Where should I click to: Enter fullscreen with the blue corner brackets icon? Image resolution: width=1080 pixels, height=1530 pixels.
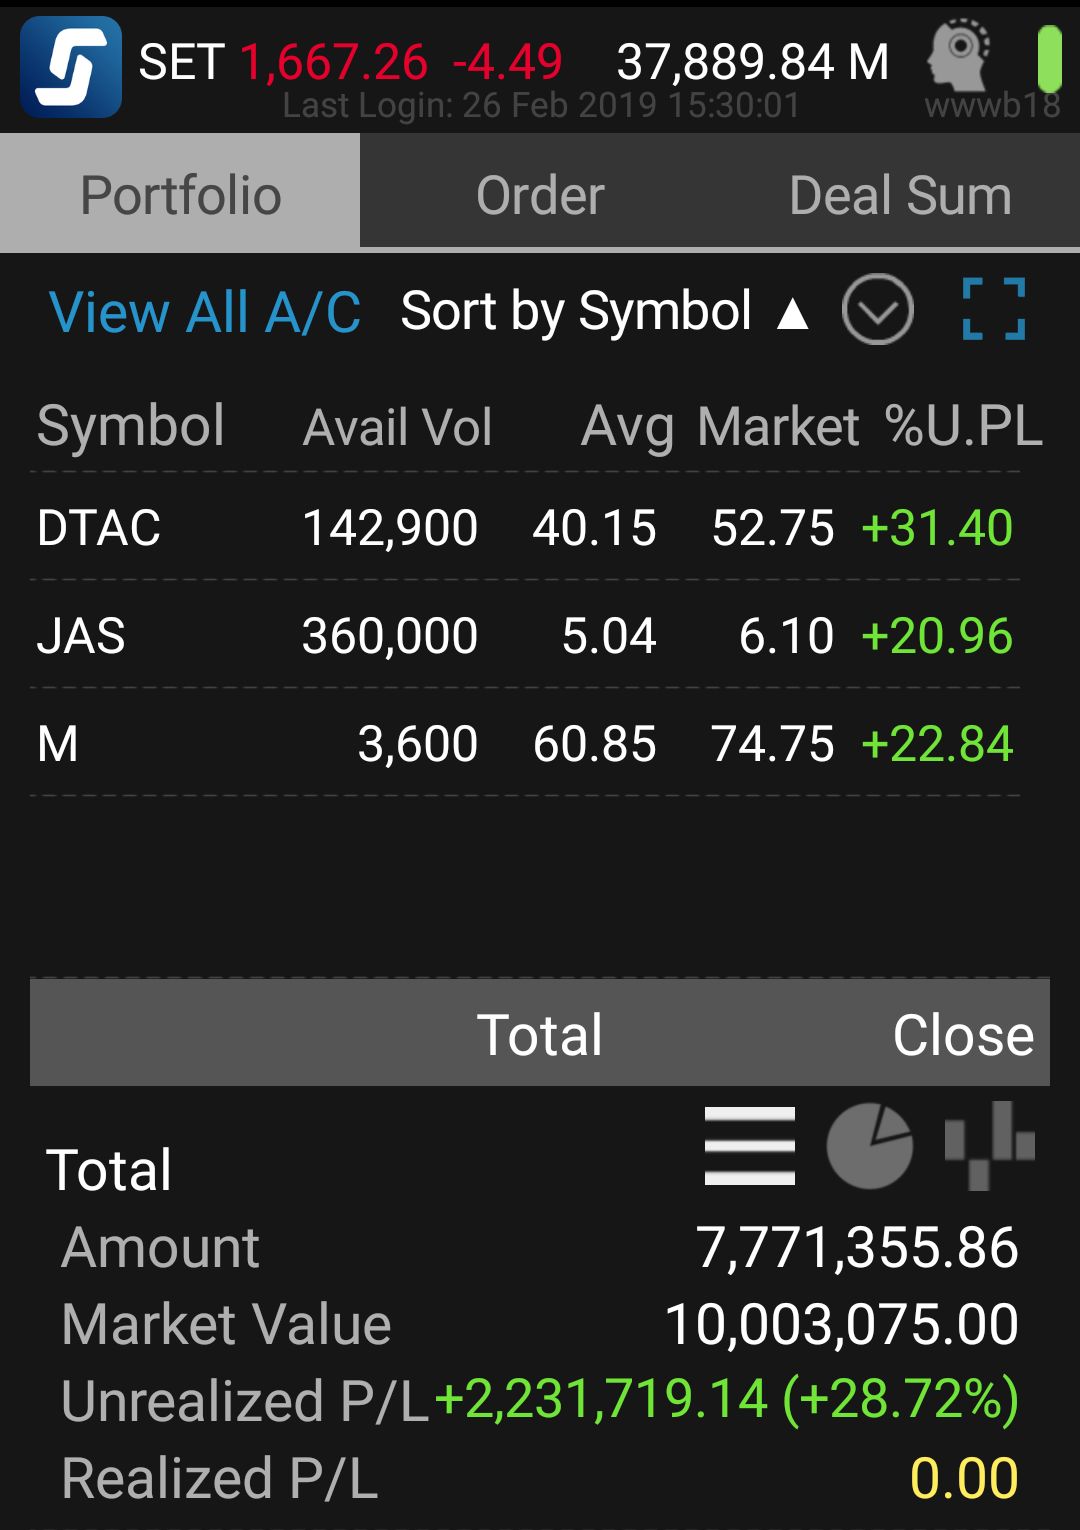coord(993,309)
